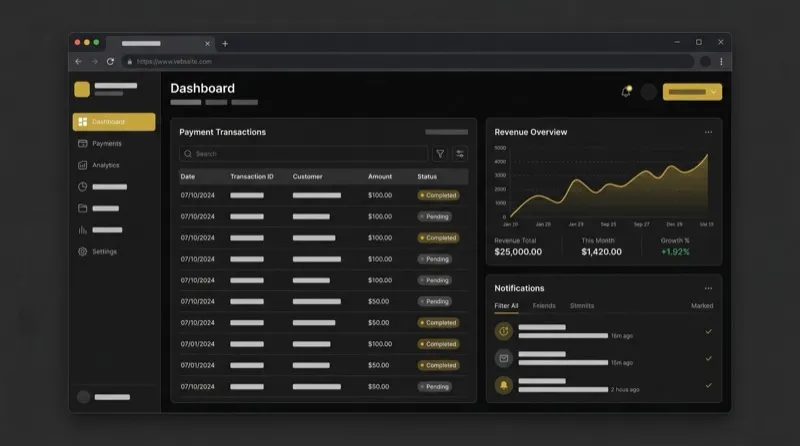This screenshot has width=800, height=446.
Task: Click the Status column header
Action: tap(427, 177)
